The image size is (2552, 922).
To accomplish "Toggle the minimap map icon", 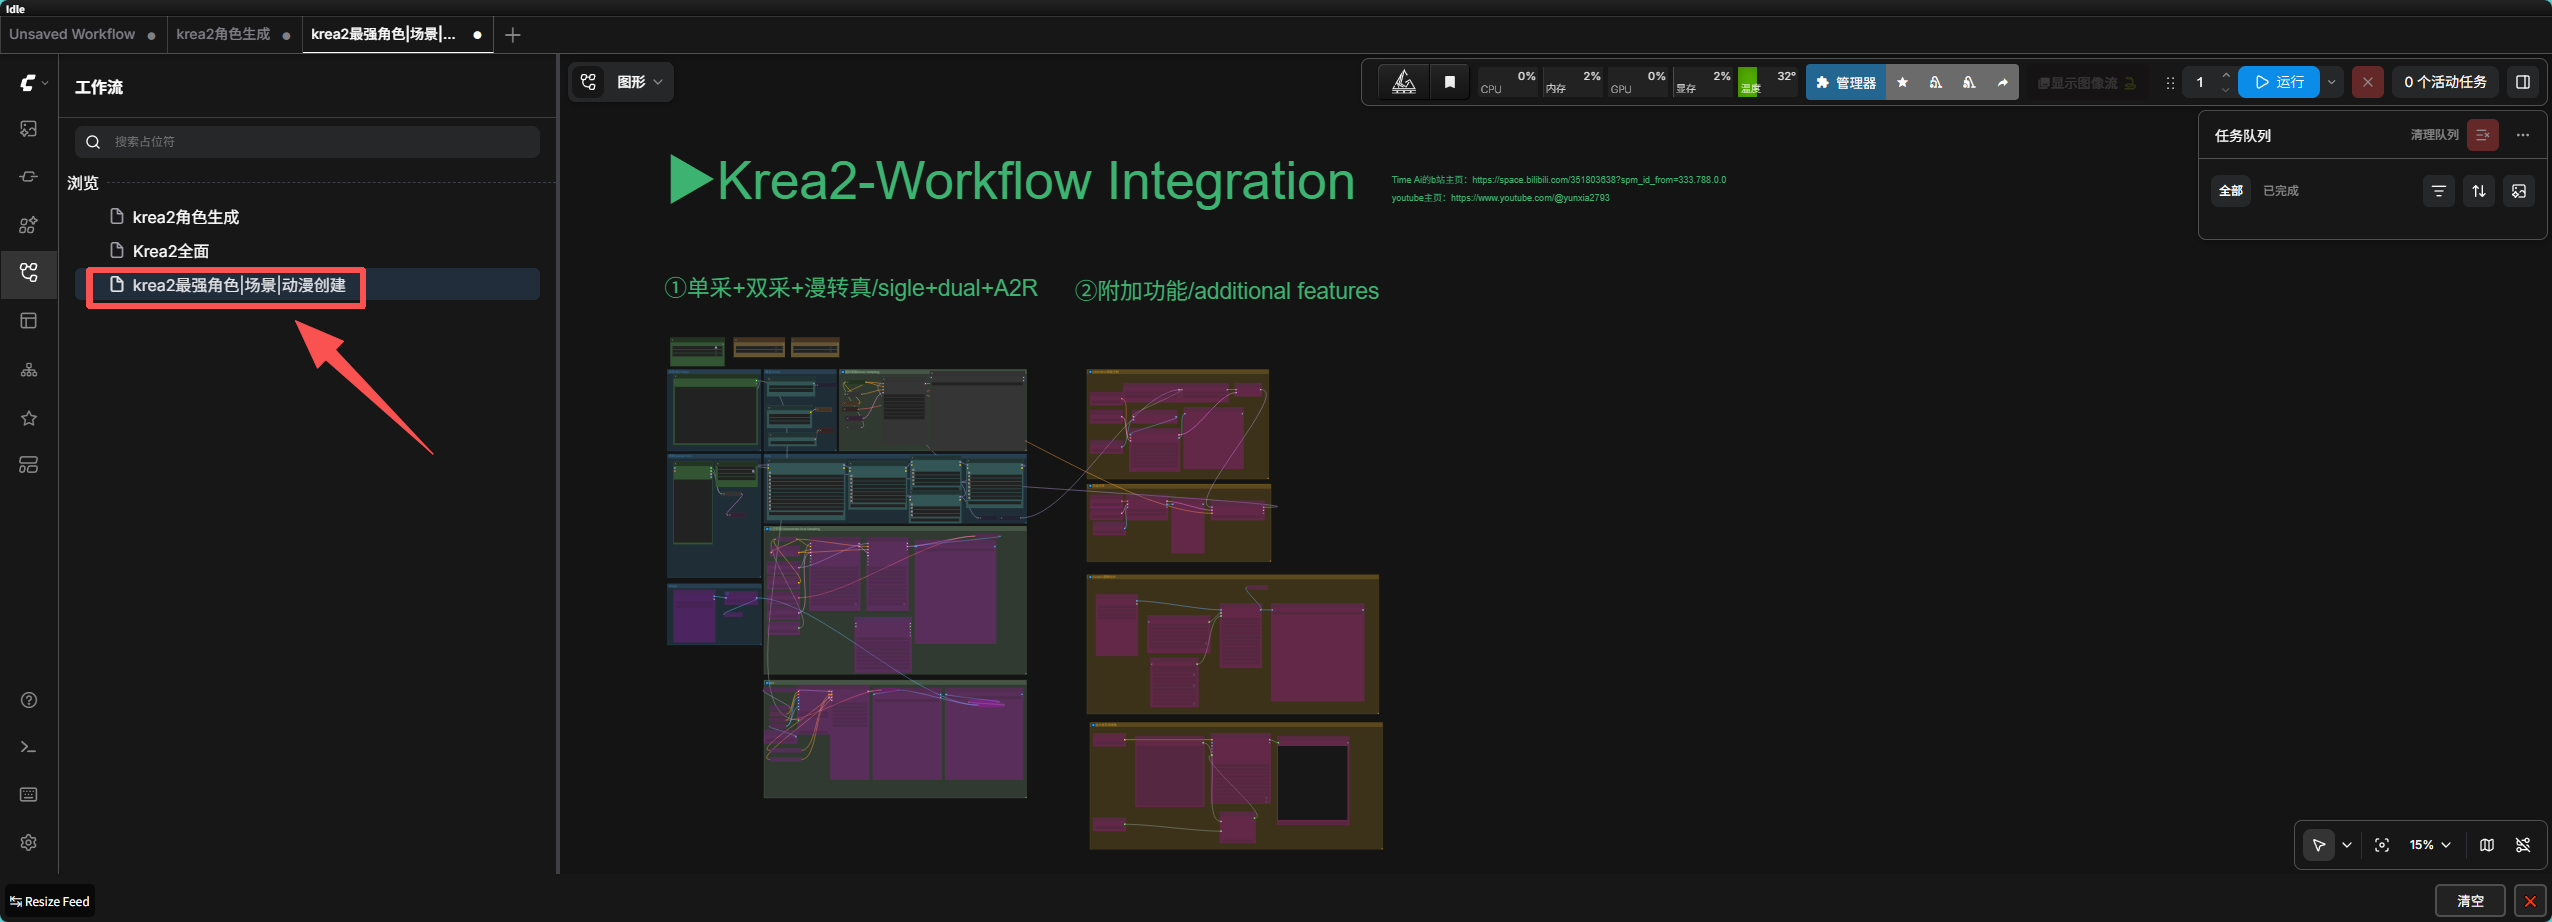I will (2487, 845).
